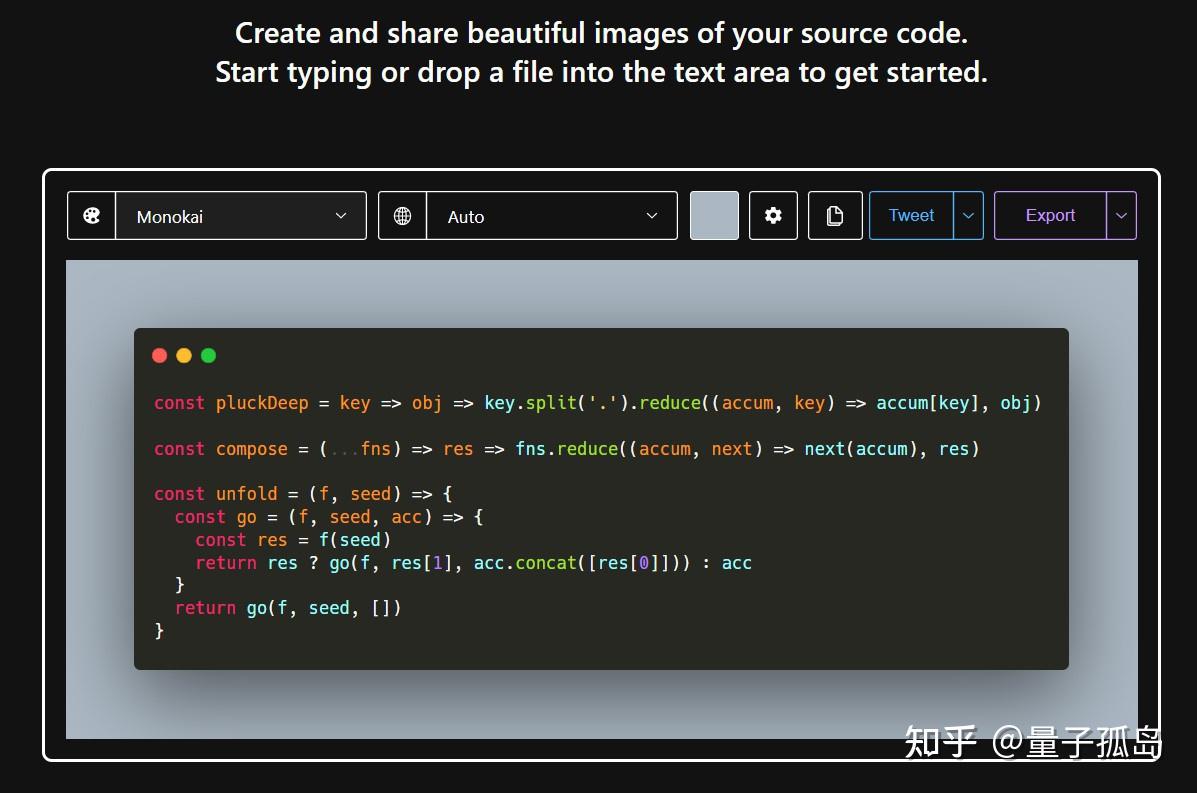This screenshot has height=793, width=1197.
Task: Click the pluckDeep code line
Action: pyautogui.click(x=598, y=403)
